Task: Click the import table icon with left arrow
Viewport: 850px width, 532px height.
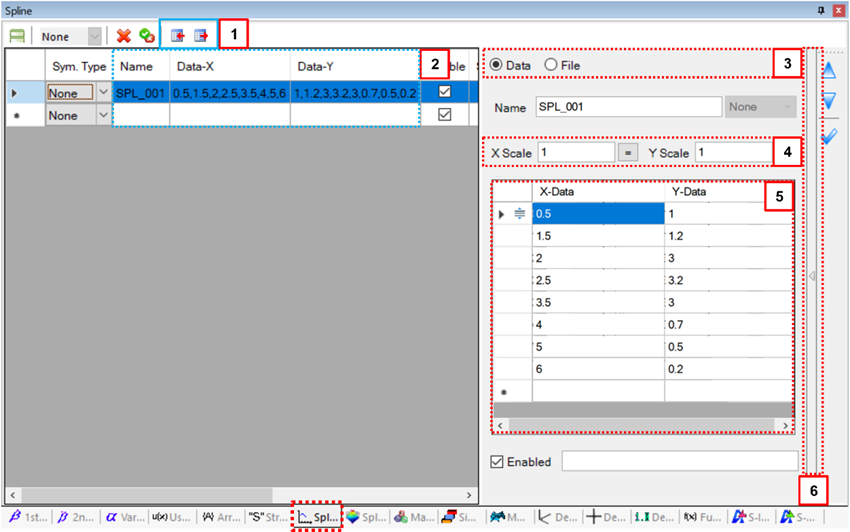Action: [x=177, y=36]
